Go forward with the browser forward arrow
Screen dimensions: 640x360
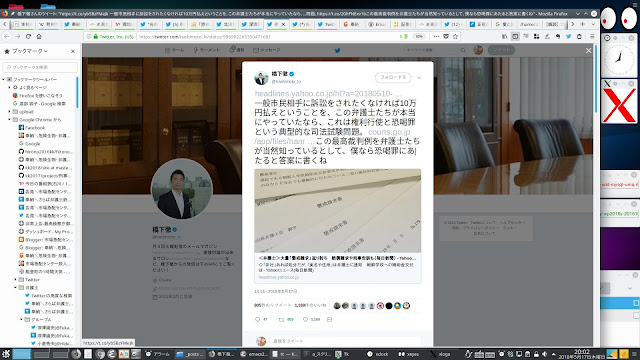18,36
